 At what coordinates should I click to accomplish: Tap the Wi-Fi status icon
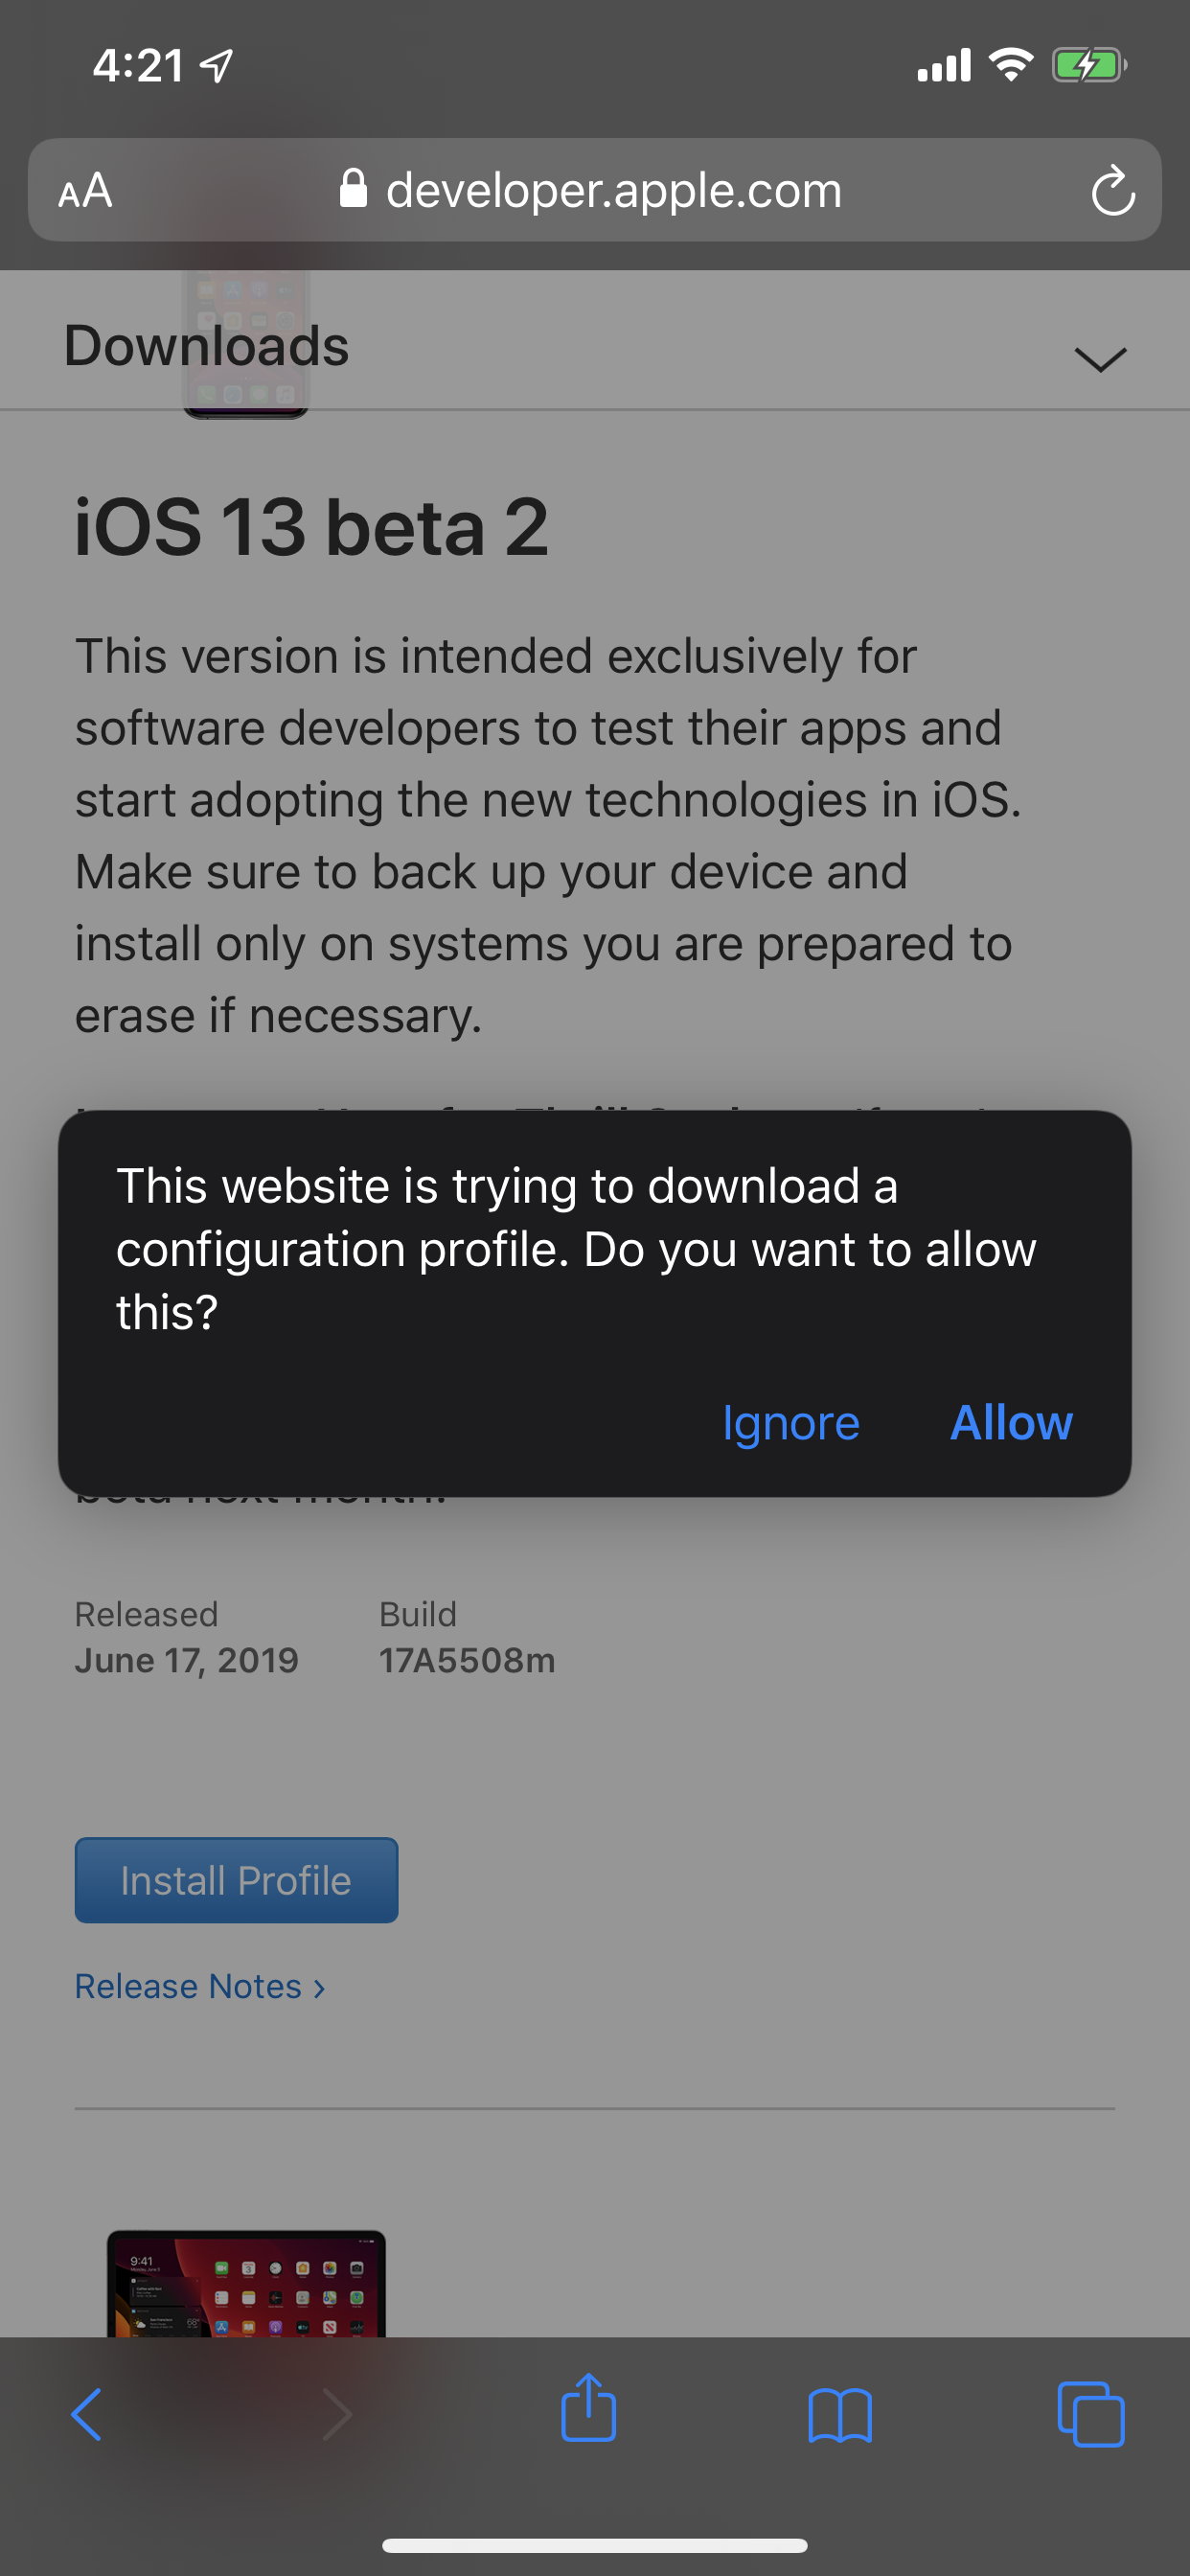tap(1010, 66)
